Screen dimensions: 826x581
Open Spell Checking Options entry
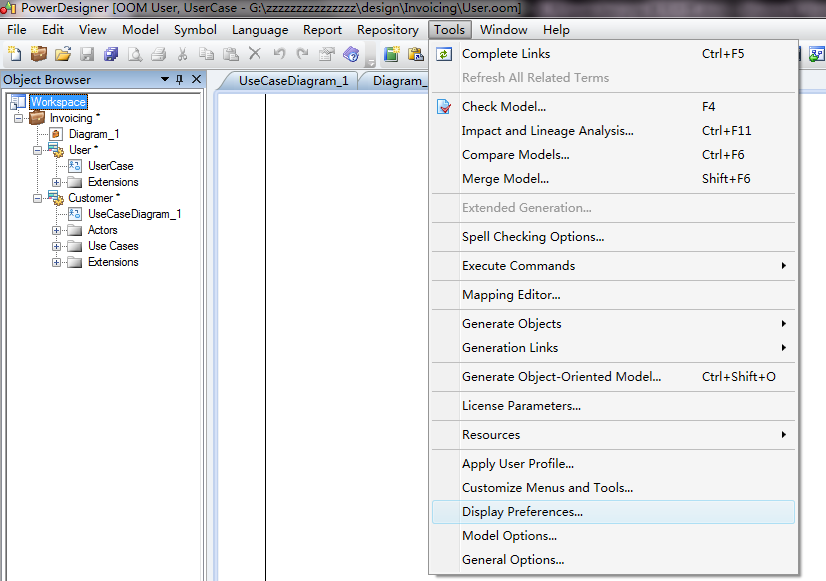pos(613,237)
